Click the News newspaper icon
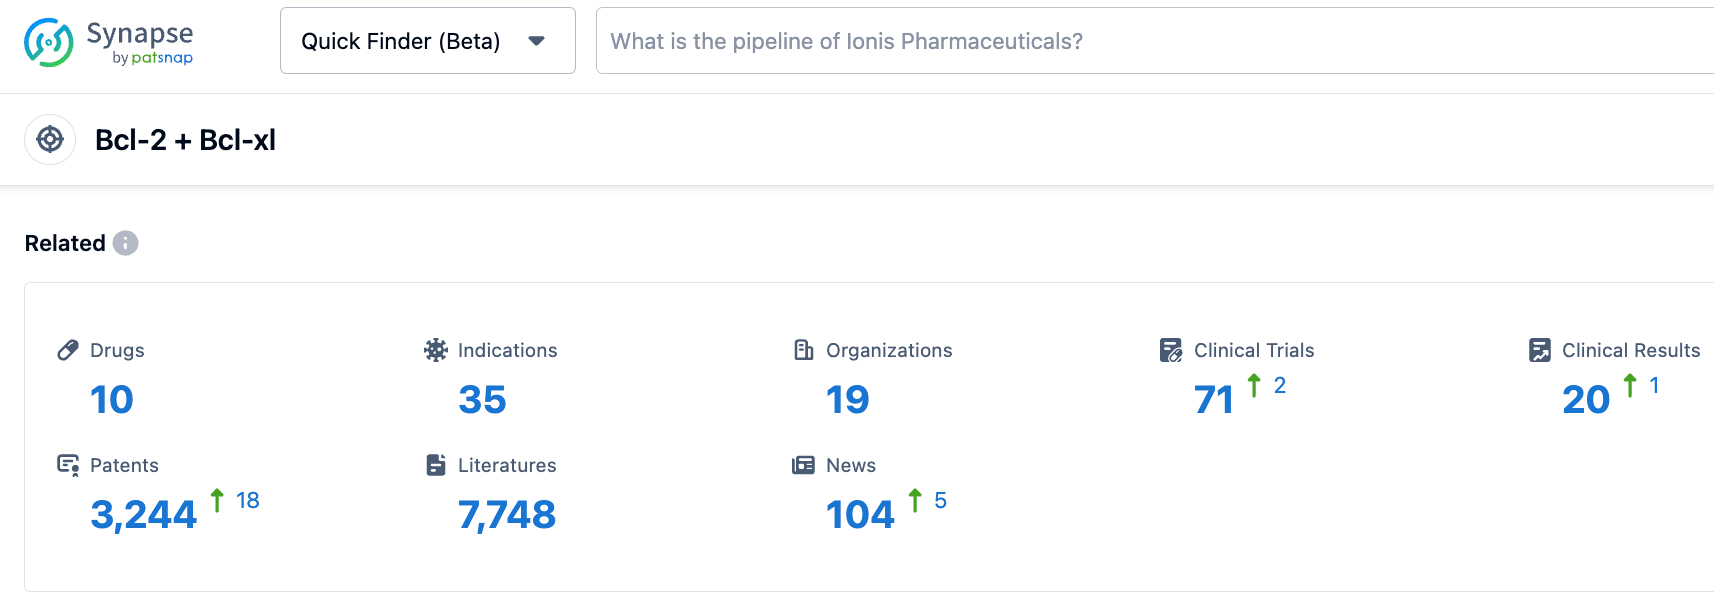 coord(804,465)
